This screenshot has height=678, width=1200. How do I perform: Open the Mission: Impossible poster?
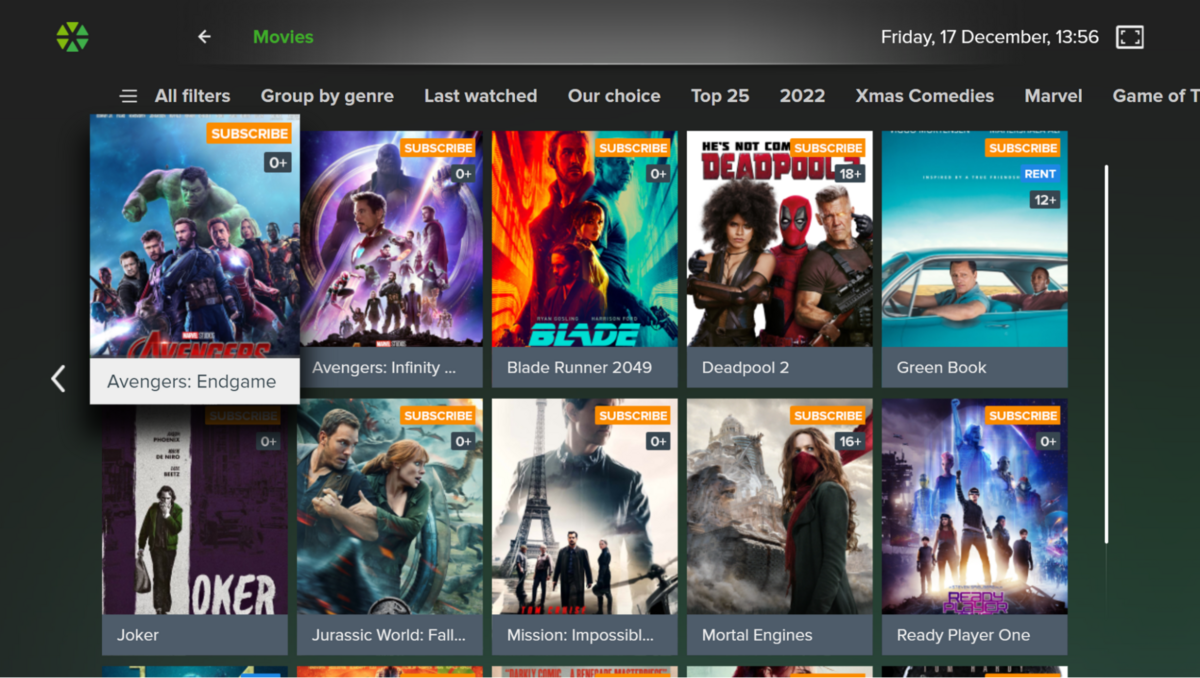(x=585, y=506)
